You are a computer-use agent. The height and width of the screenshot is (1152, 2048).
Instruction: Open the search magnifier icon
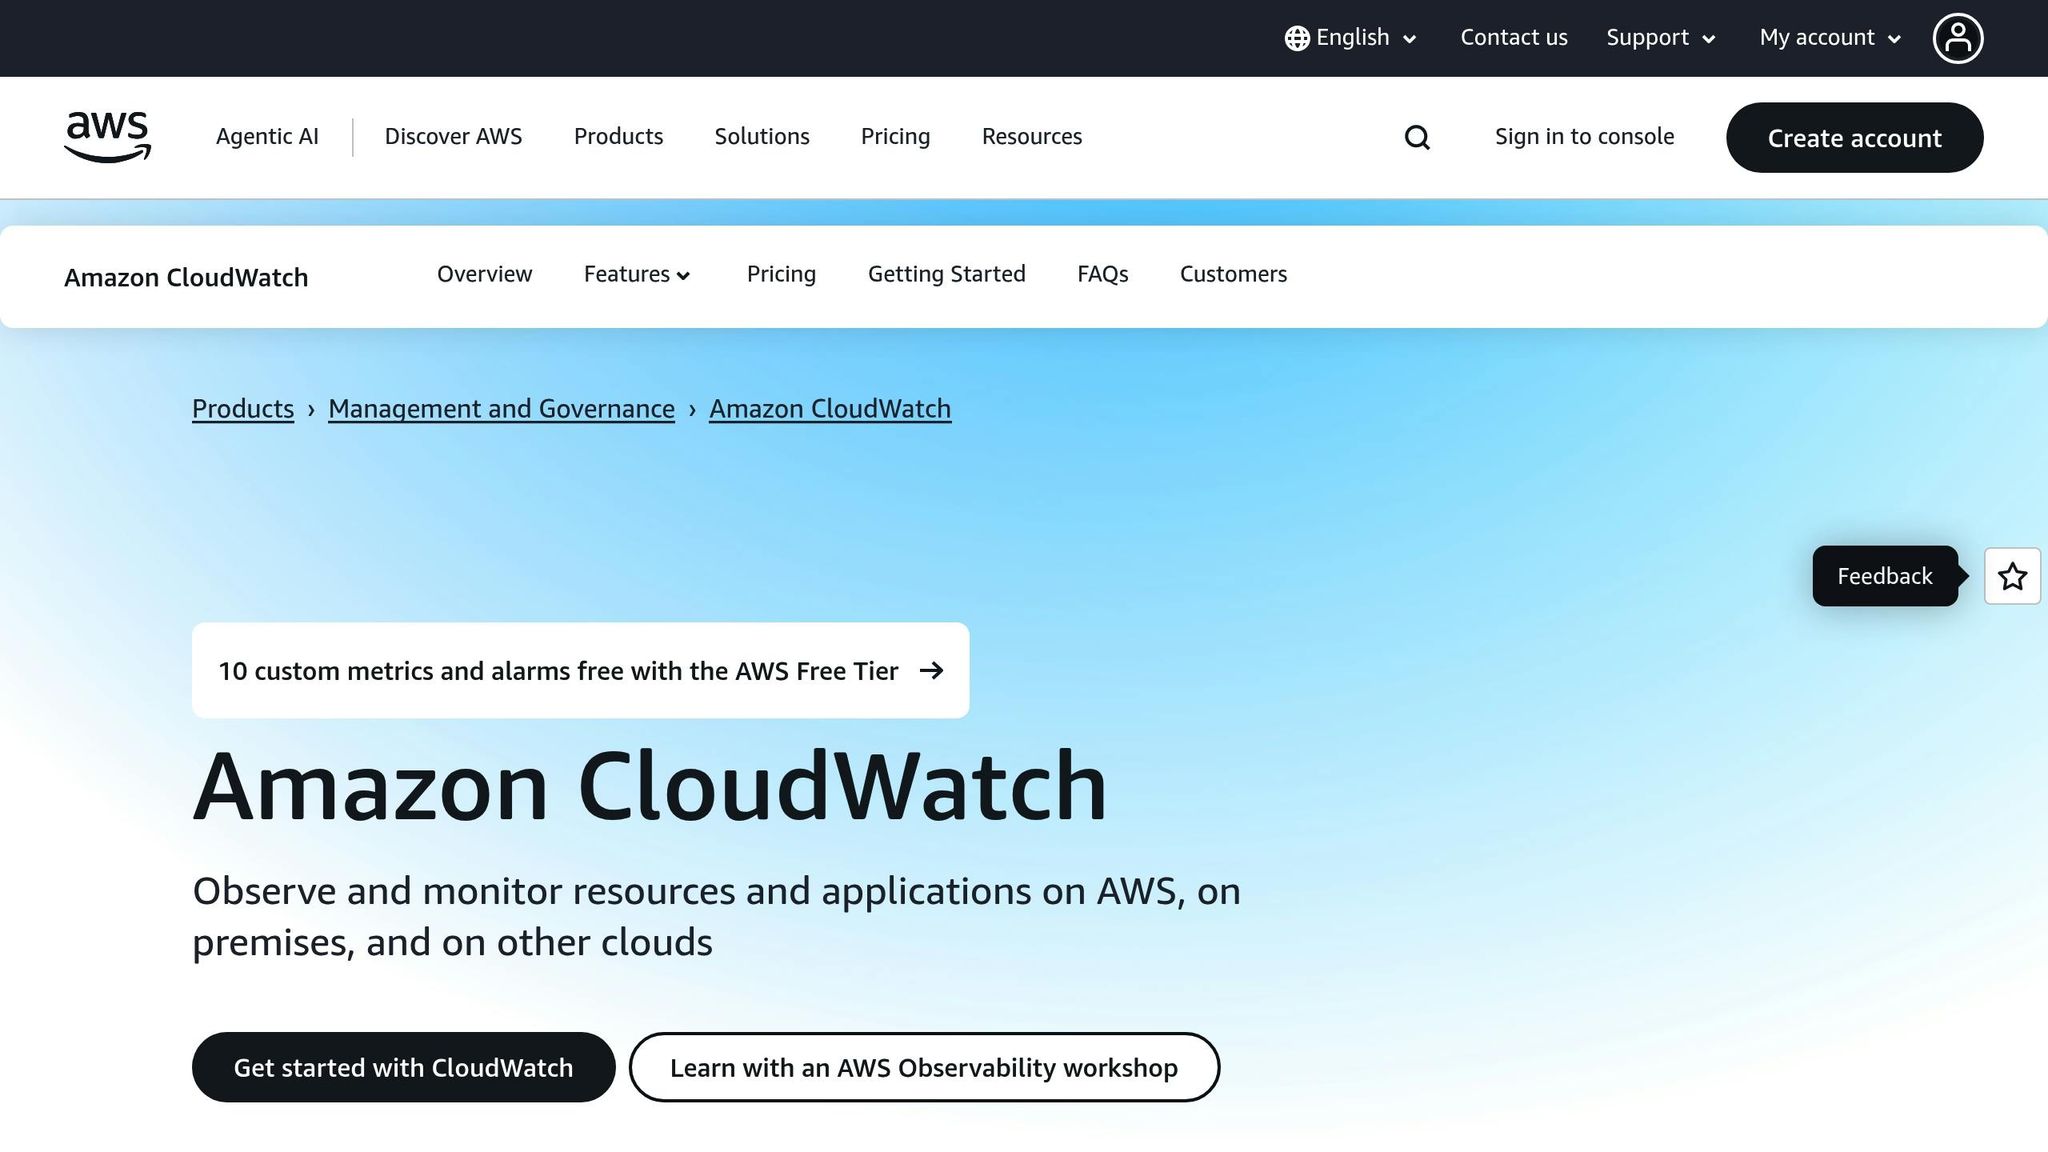(1417, 137)
